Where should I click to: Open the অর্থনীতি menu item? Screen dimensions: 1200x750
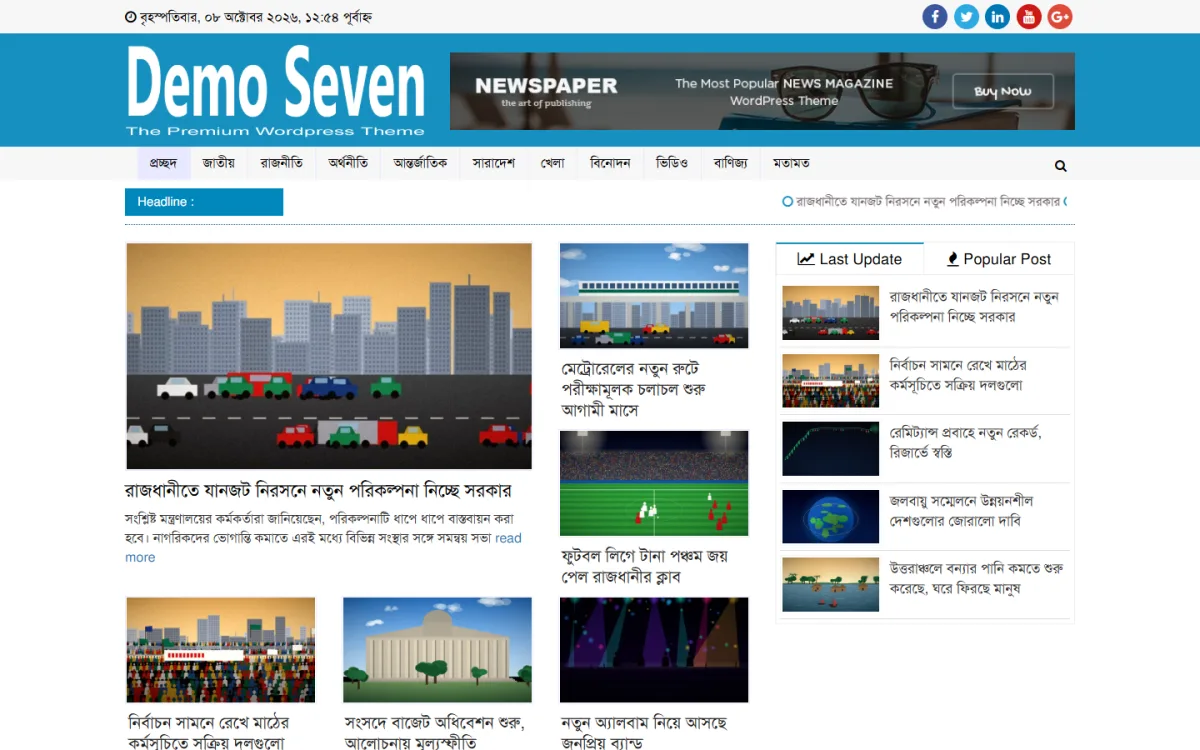click(x=348, y=163)
